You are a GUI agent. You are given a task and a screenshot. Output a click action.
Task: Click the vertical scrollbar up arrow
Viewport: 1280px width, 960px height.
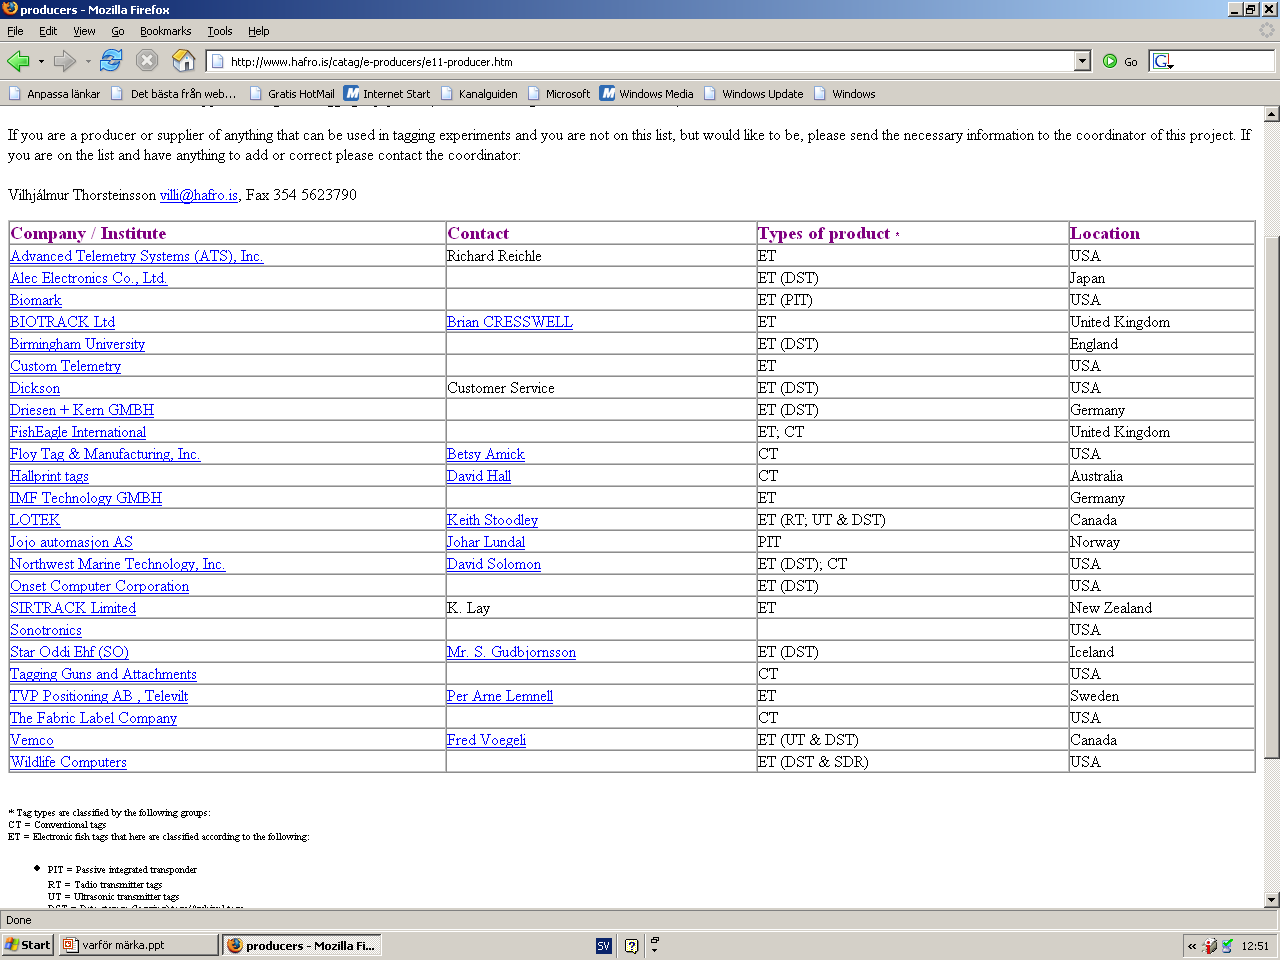tap(1272, 114)
